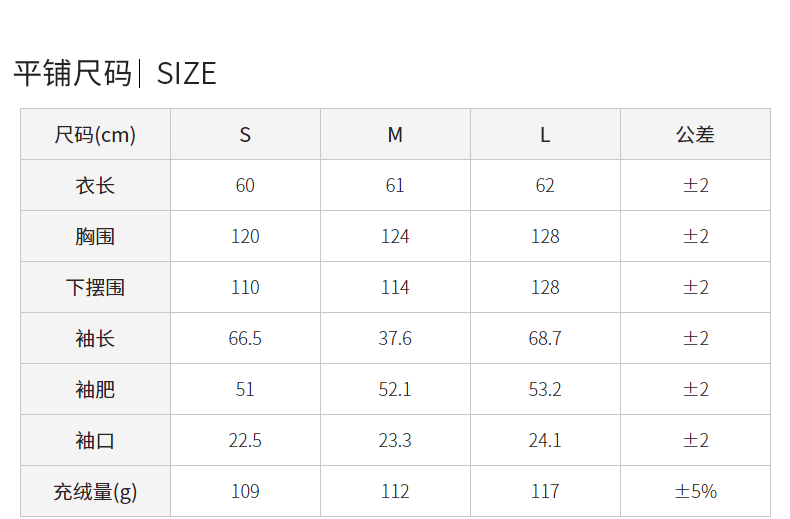The height and width of the screenshot is (519, 790).
Task: Click the 衣长 row label
Action: tap(95, 185)
